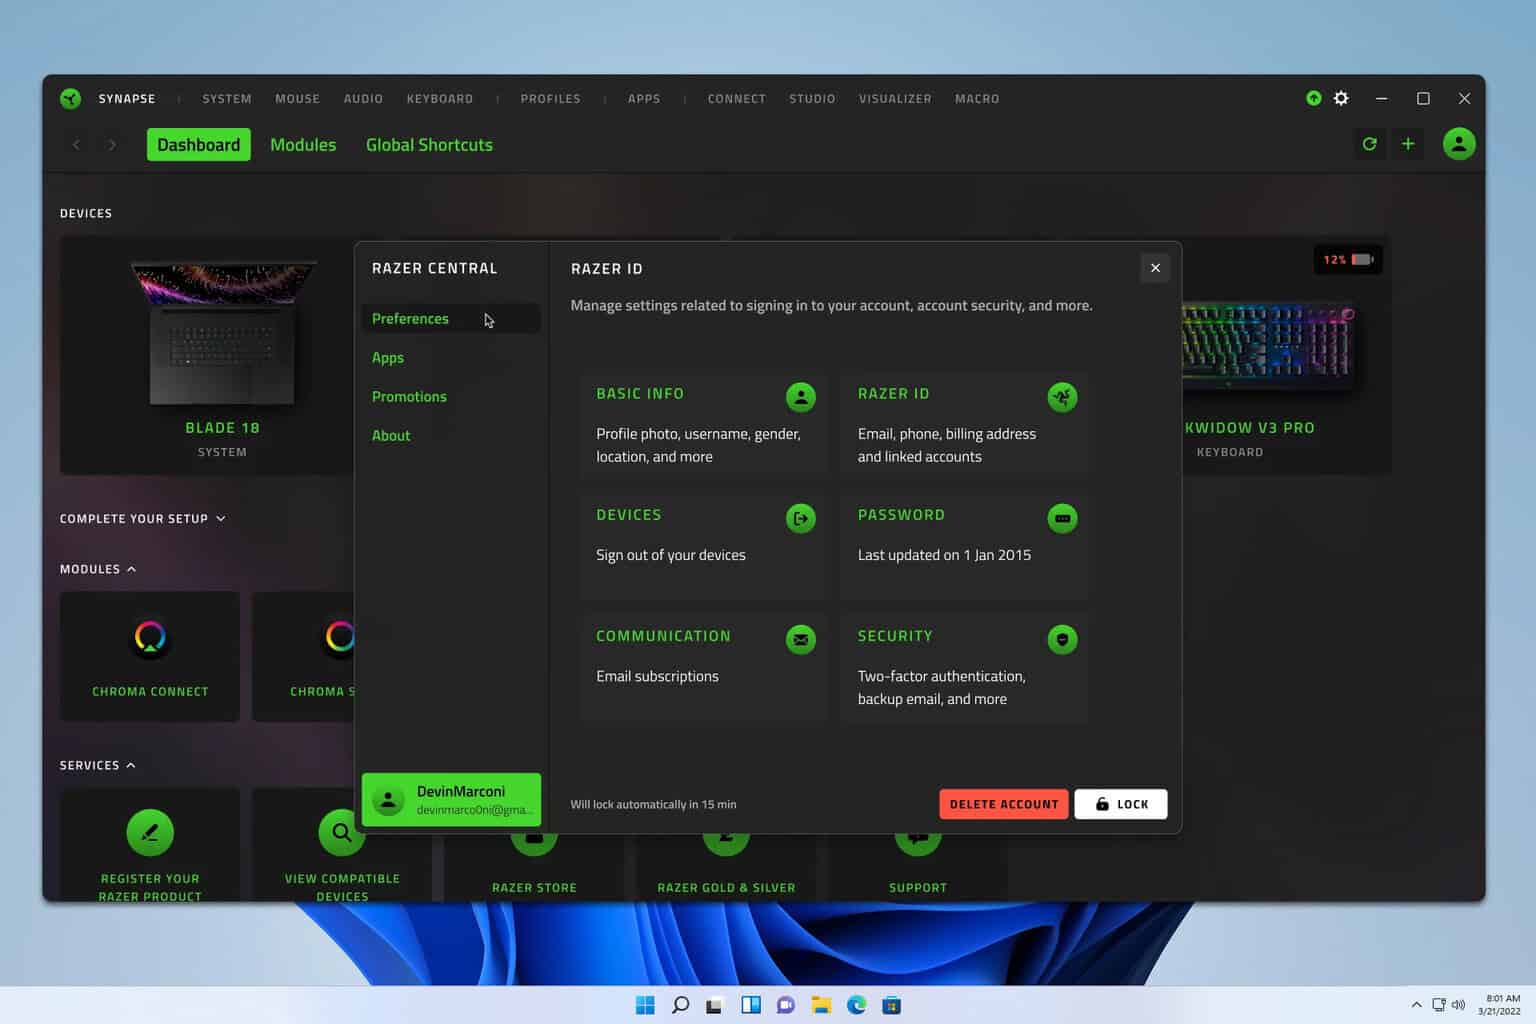Screen dimensions: 1536x1024
Task: Open the Connect menu
Action: 736,98
